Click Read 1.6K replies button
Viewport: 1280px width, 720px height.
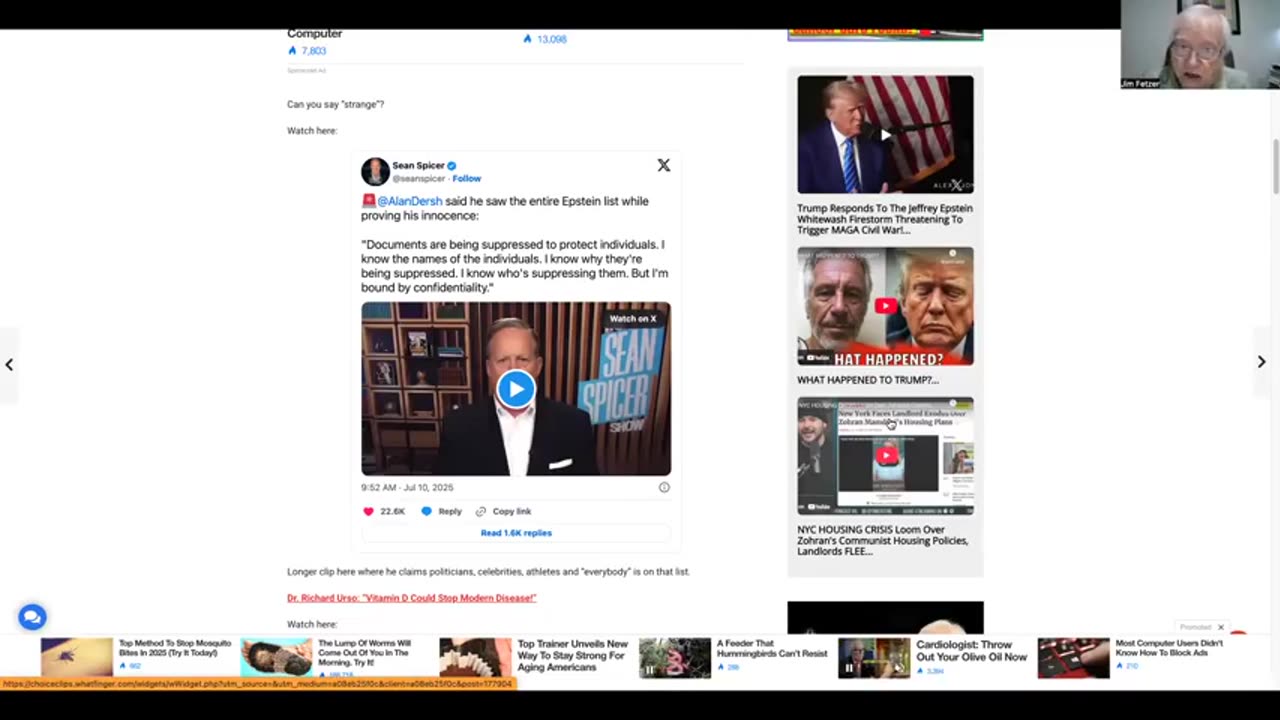516,533
